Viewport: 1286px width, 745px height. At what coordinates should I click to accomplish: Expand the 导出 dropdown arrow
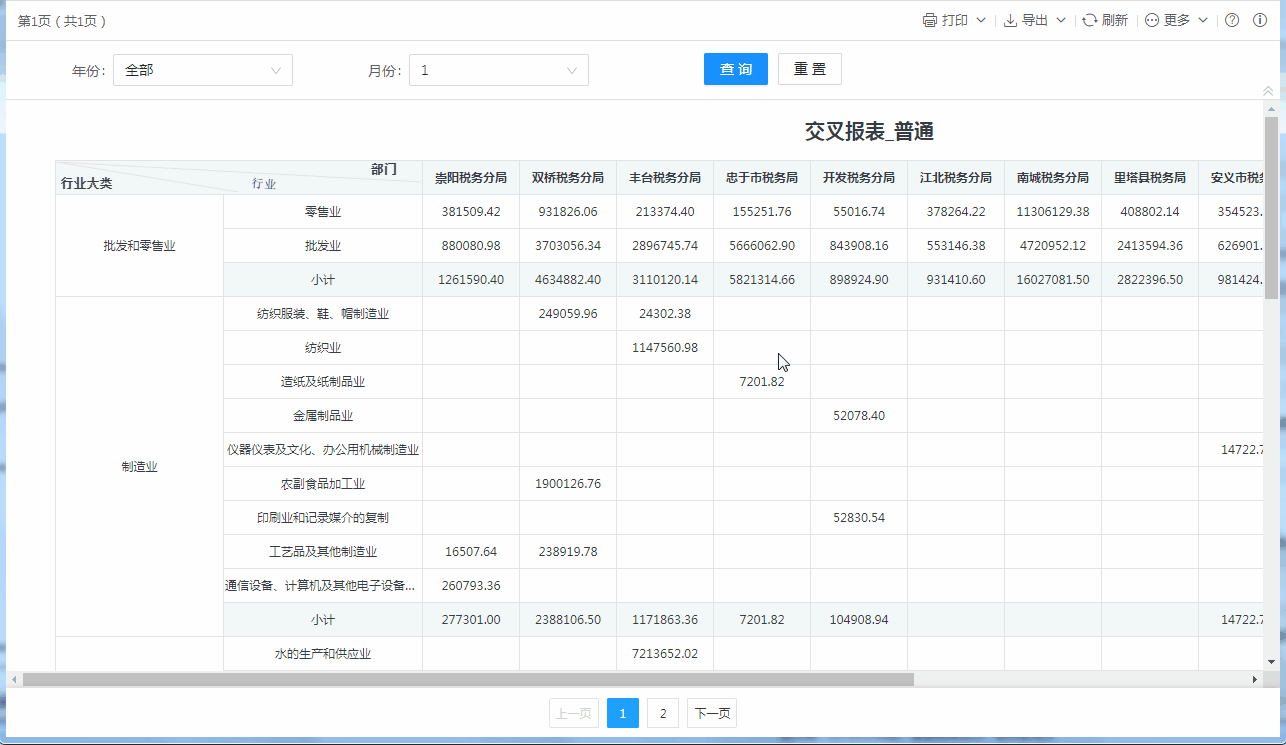(x=1061, y=20)
